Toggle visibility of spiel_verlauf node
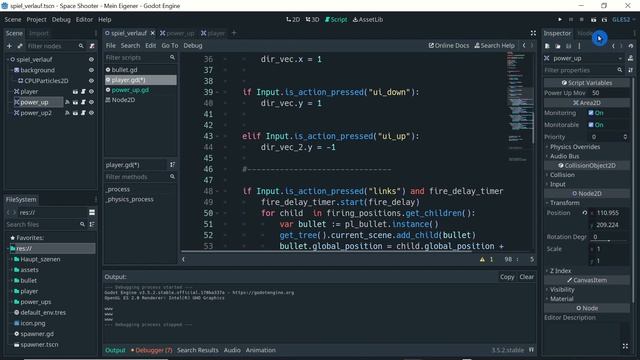 [91, 60]
